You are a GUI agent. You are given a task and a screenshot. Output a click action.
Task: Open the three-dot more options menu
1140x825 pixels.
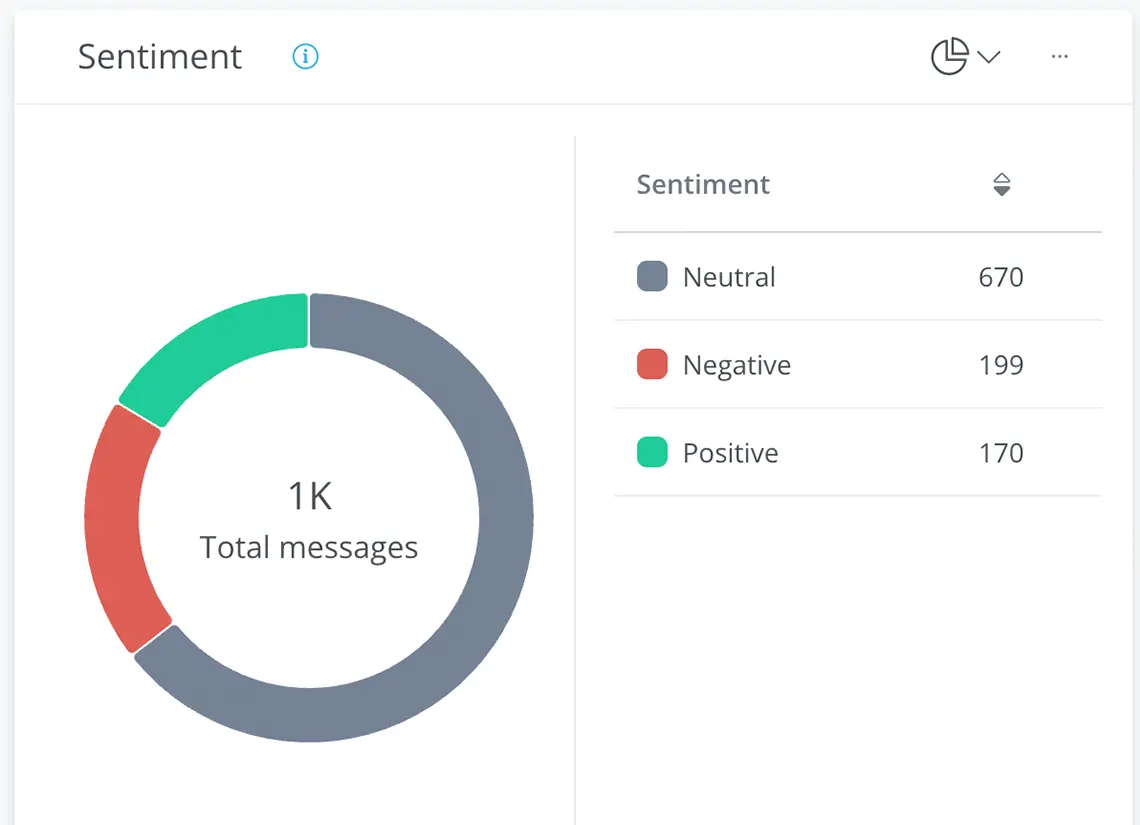(x=1060, y=57)
